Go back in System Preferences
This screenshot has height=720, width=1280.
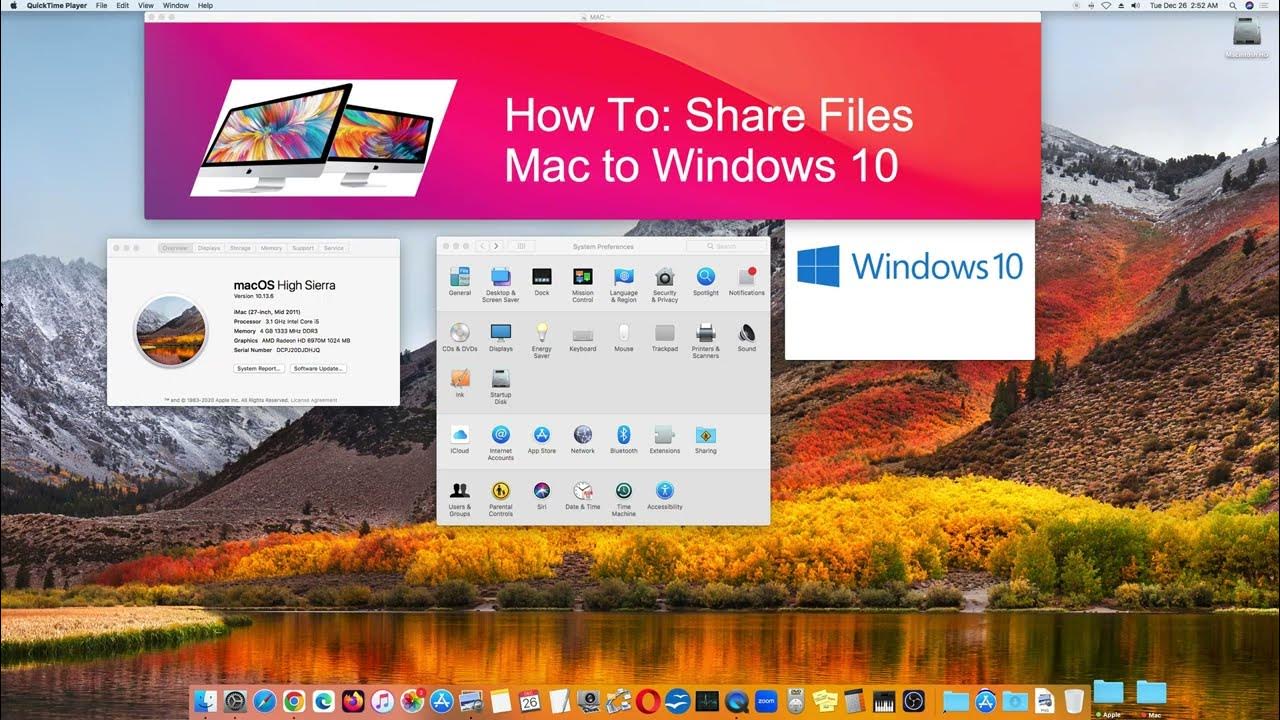pos(483,246)
